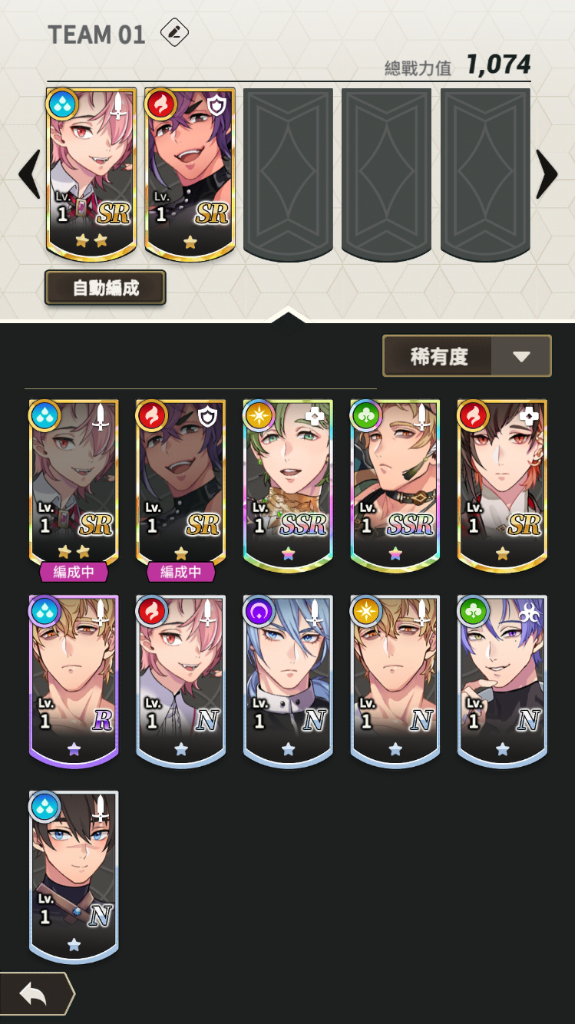This screenshot has width=576, height=1024.
Task: Click the back arrow button
Action: [x=35, y=994]
